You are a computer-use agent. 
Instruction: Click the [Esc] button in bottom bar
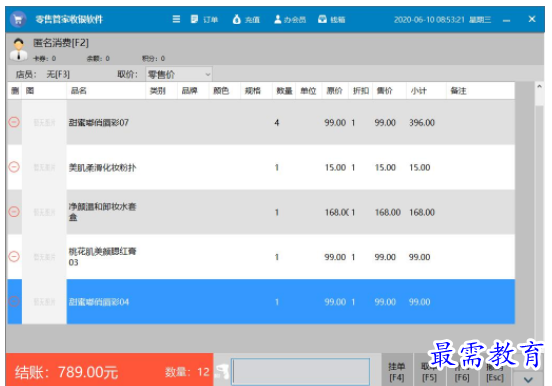[x=495, y=371]
